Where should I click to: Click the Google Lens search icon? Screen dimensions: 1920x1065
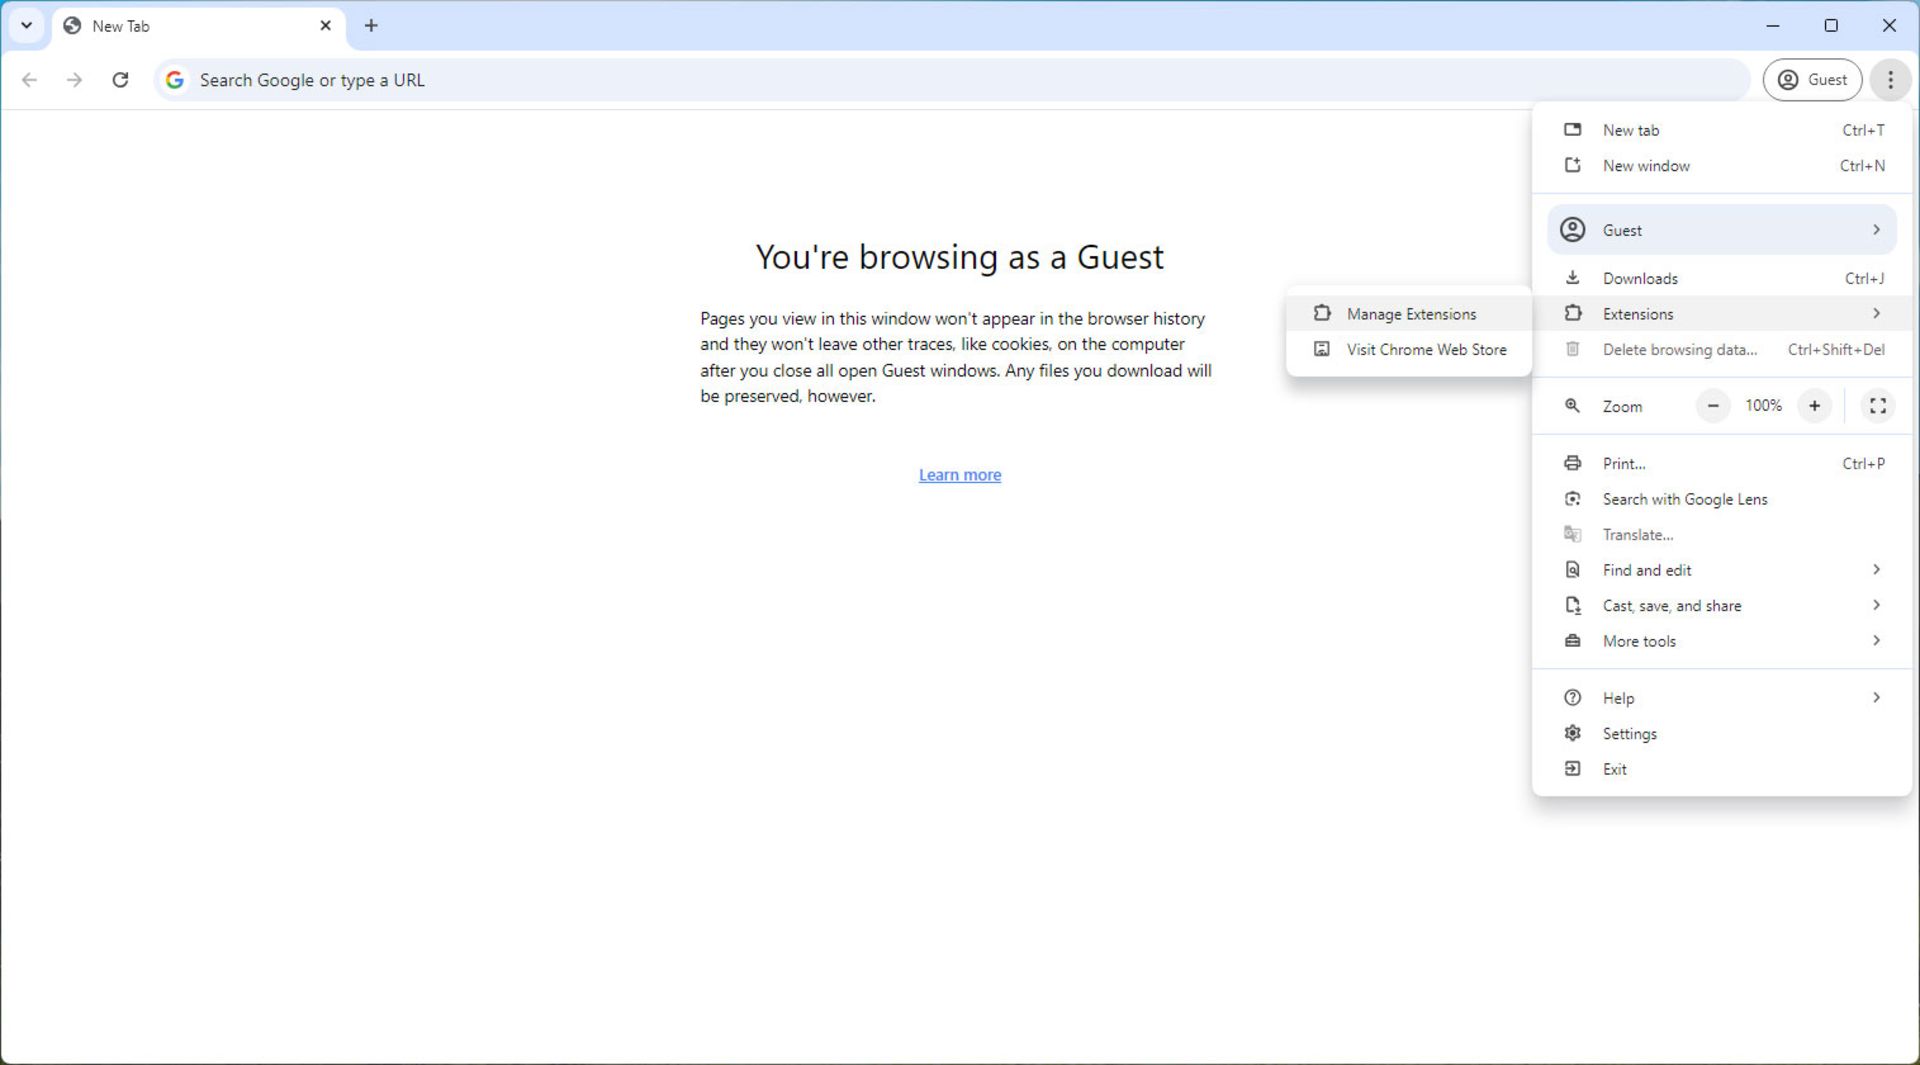1572,499
